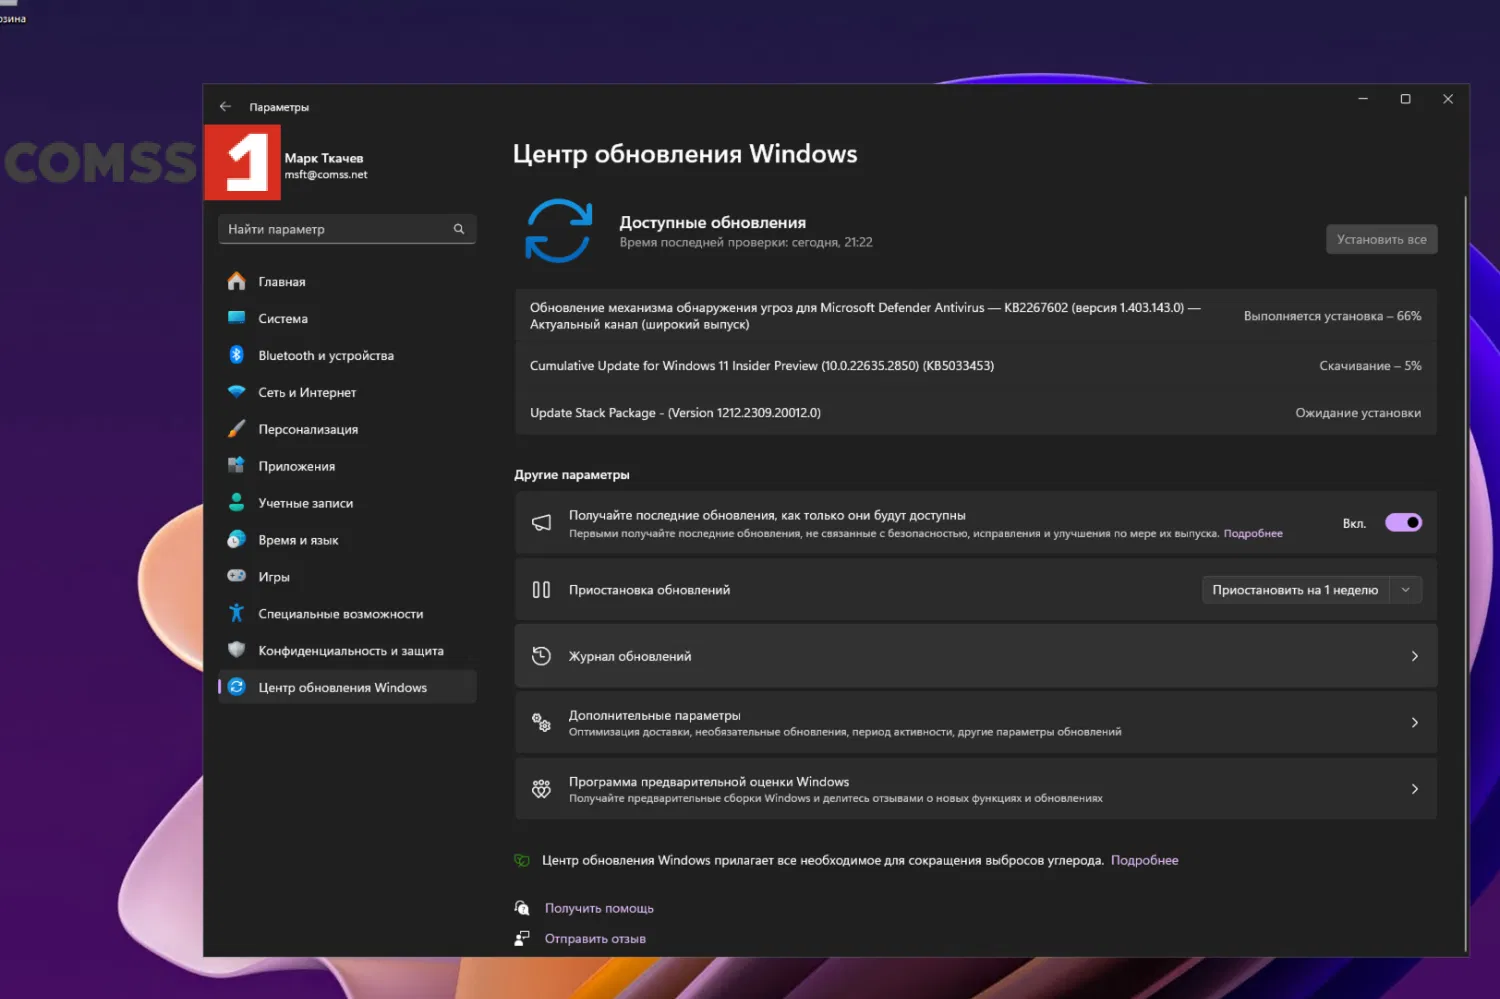This screenshot has width=1500, height=999.
Task: Click the Специальные возможности accessibility icon
Action: (x=236, y=613)
